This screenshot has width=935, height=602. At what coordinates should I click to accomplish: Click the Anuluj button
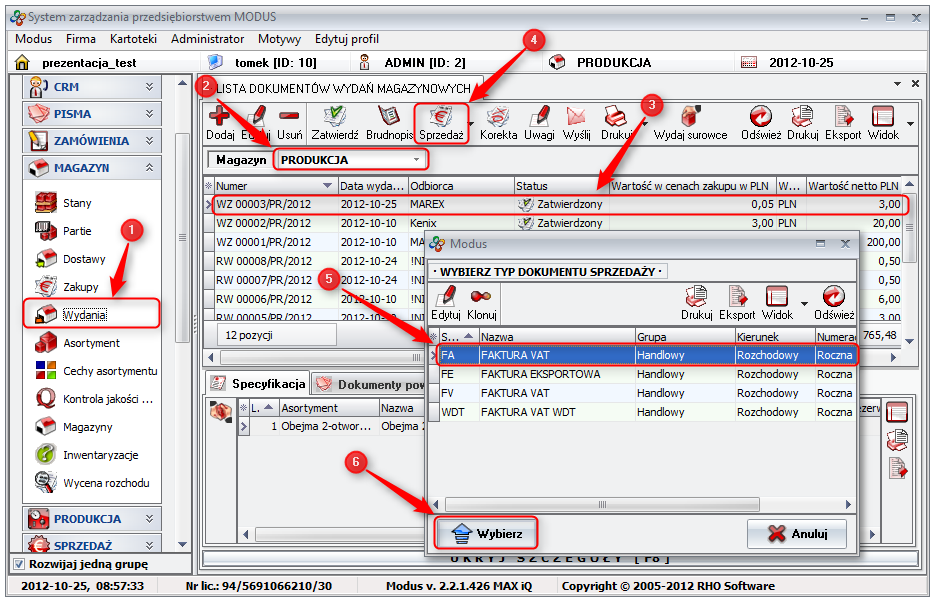point(797,534)
